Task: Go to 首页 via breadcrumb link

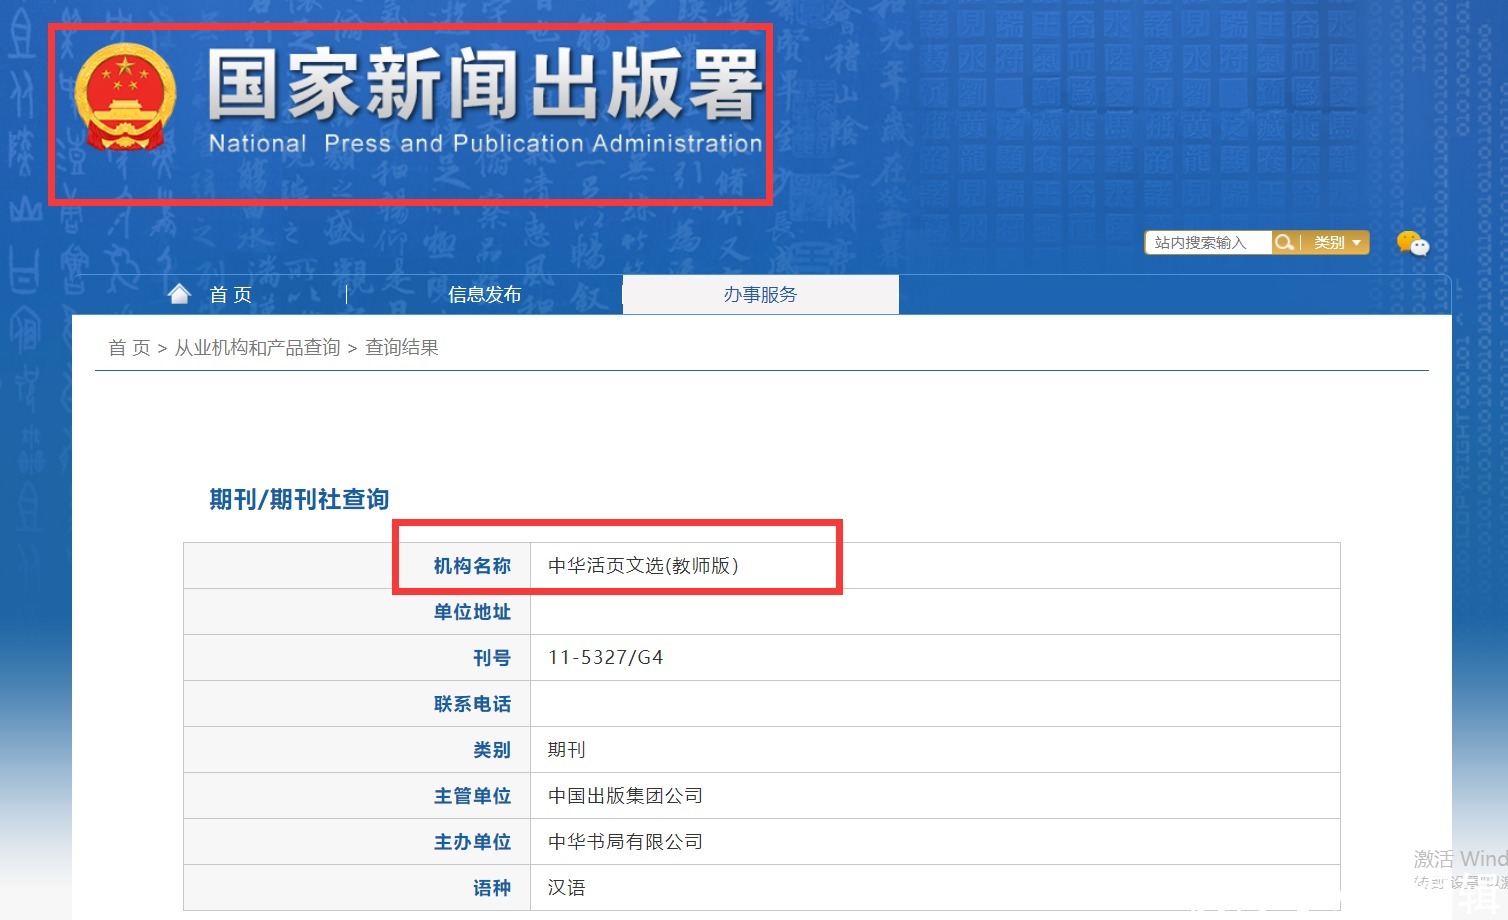Action: tap(129, 348)
